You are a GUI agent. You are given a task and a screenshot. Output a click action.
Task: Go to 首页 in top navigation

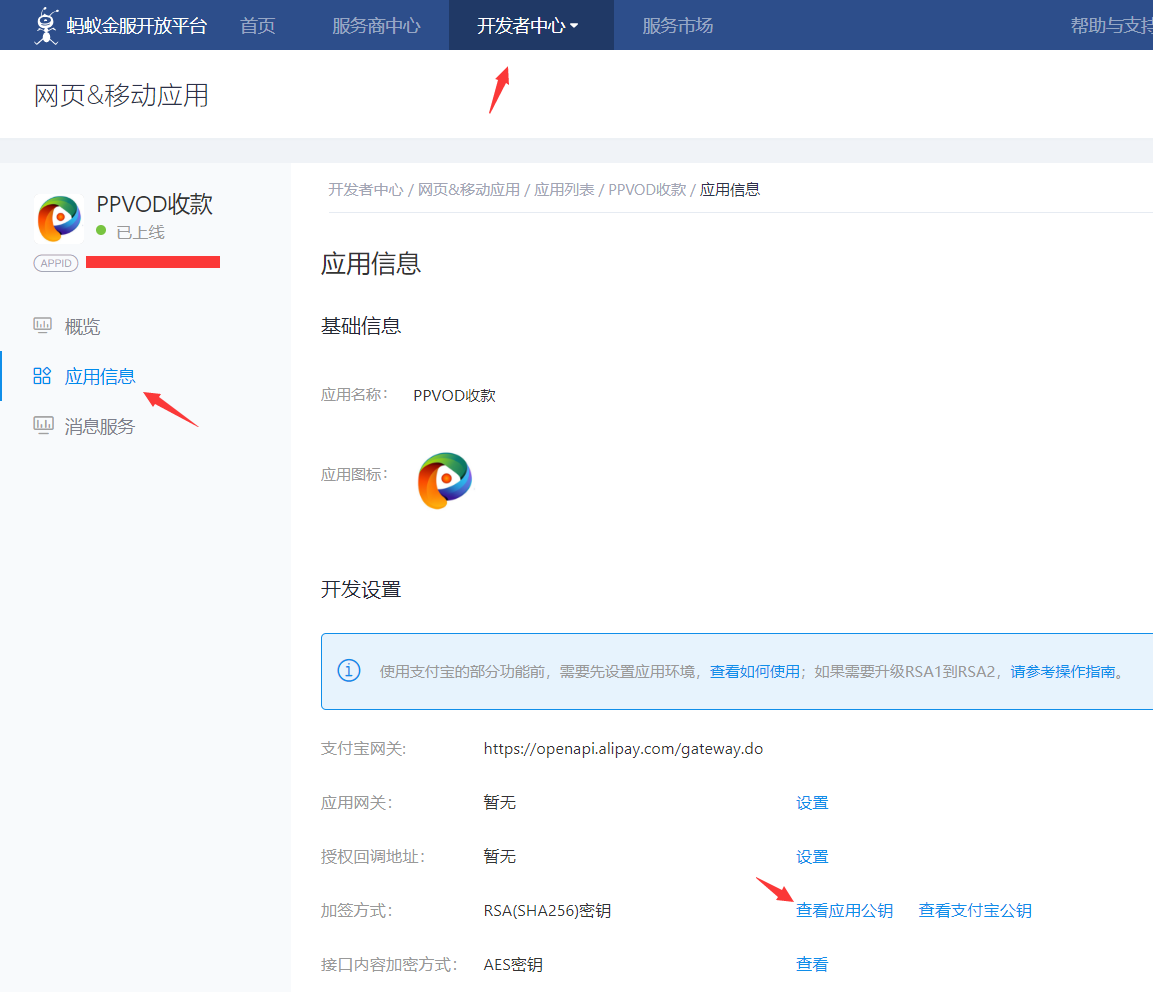(258, 26)
